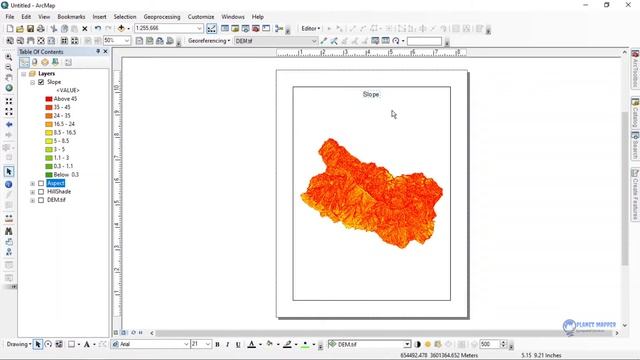
Task: Open the Selection menu
Action: click(125, 17)
